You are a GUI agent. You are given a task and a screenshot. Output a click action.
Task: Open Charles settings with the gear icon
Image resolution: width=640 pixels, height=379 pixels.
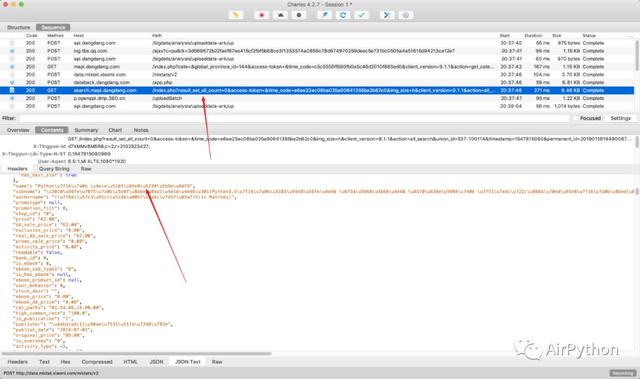(406, 15)
